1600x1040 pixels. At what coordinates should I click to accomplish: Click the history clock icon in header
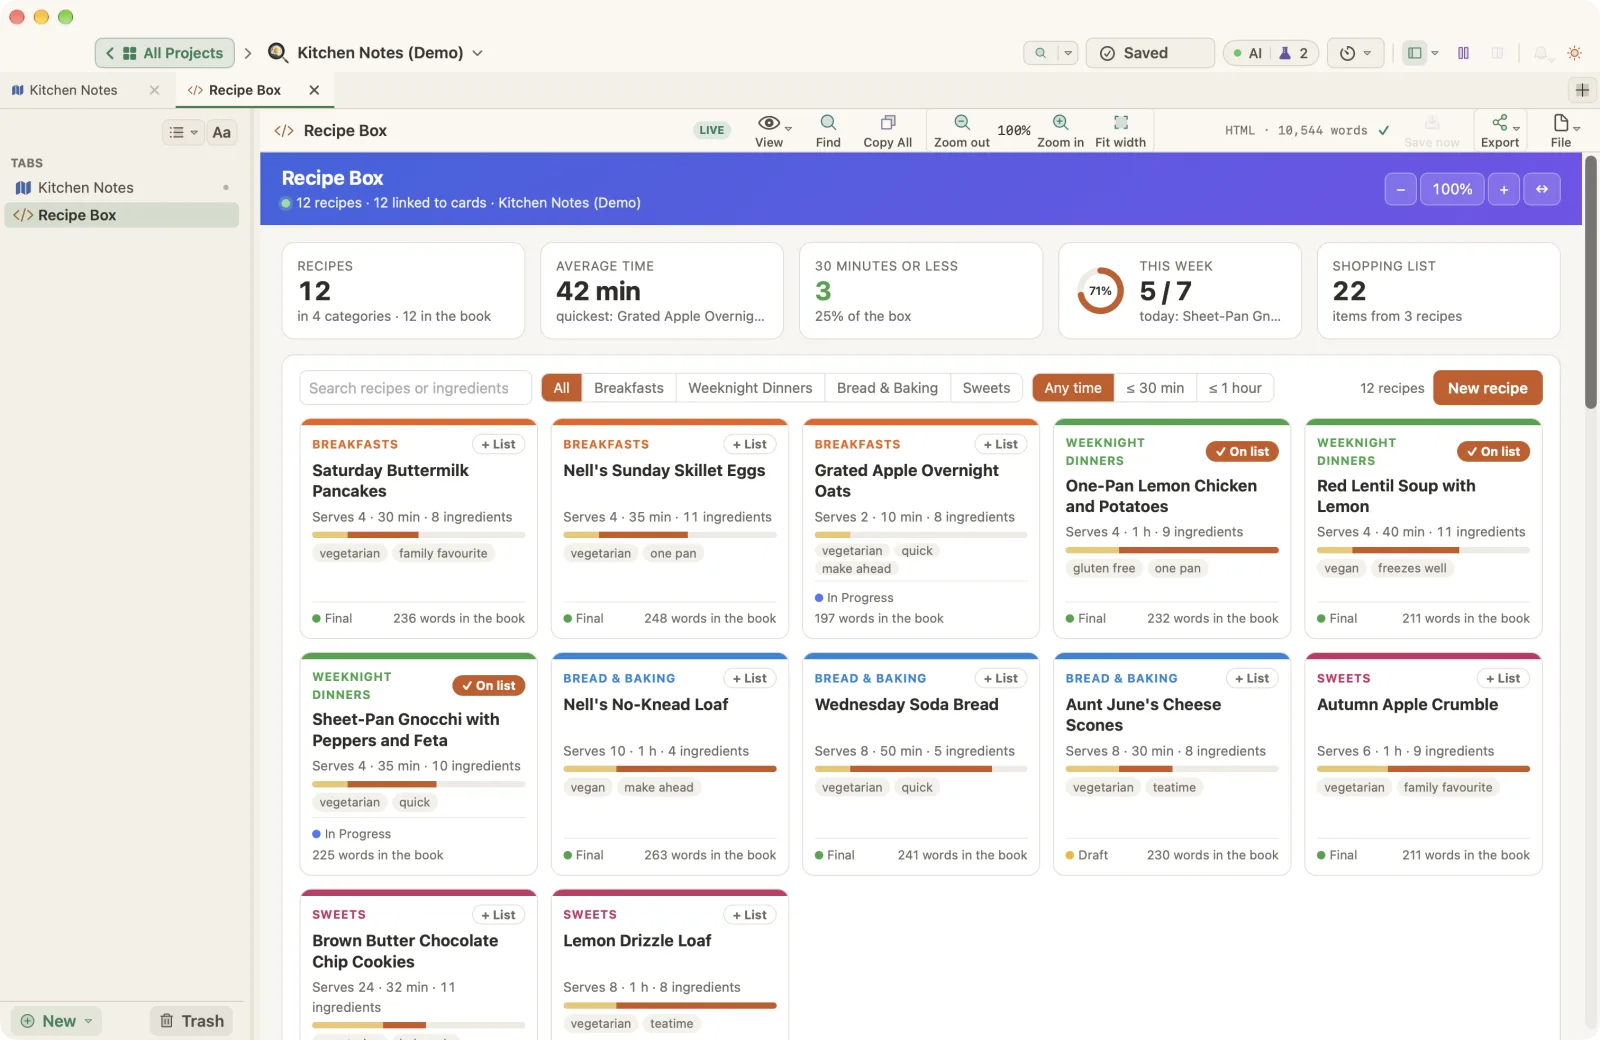point(1347,53)
